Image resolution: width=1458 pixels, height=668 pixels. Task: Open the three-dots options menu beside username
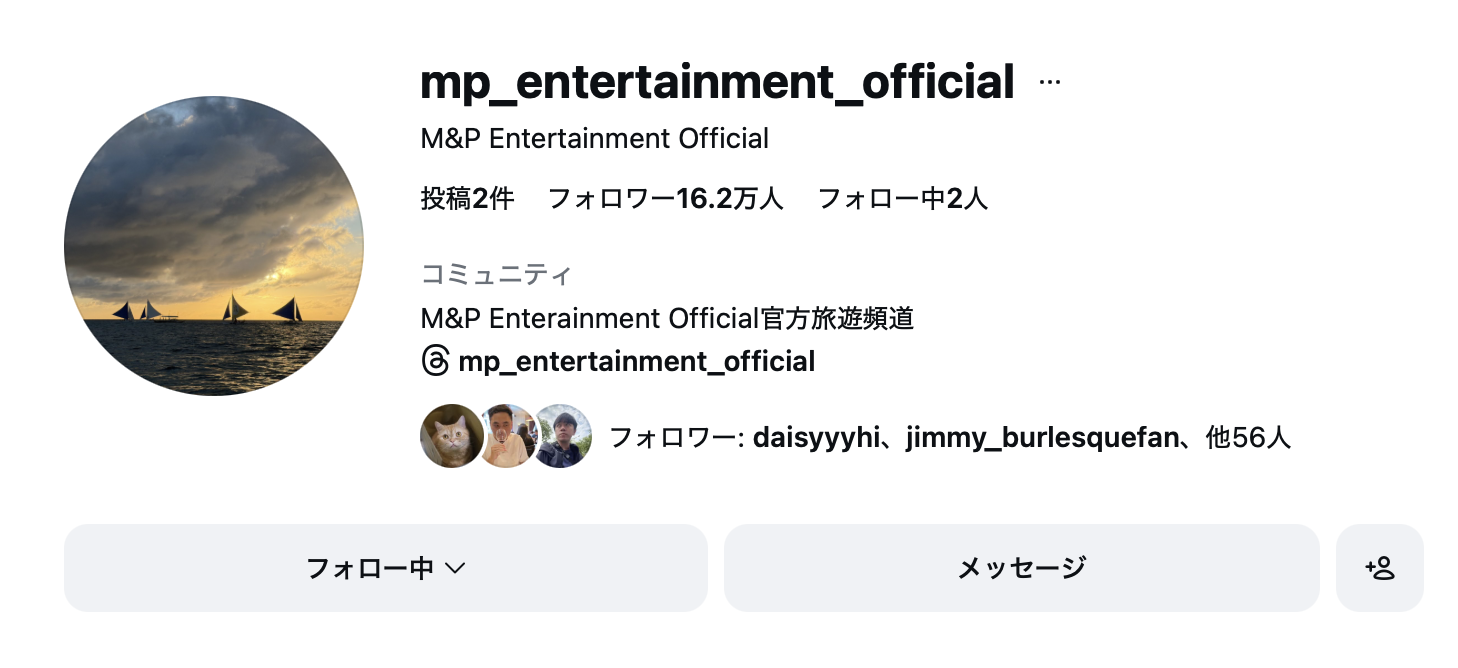[1049, 83]
